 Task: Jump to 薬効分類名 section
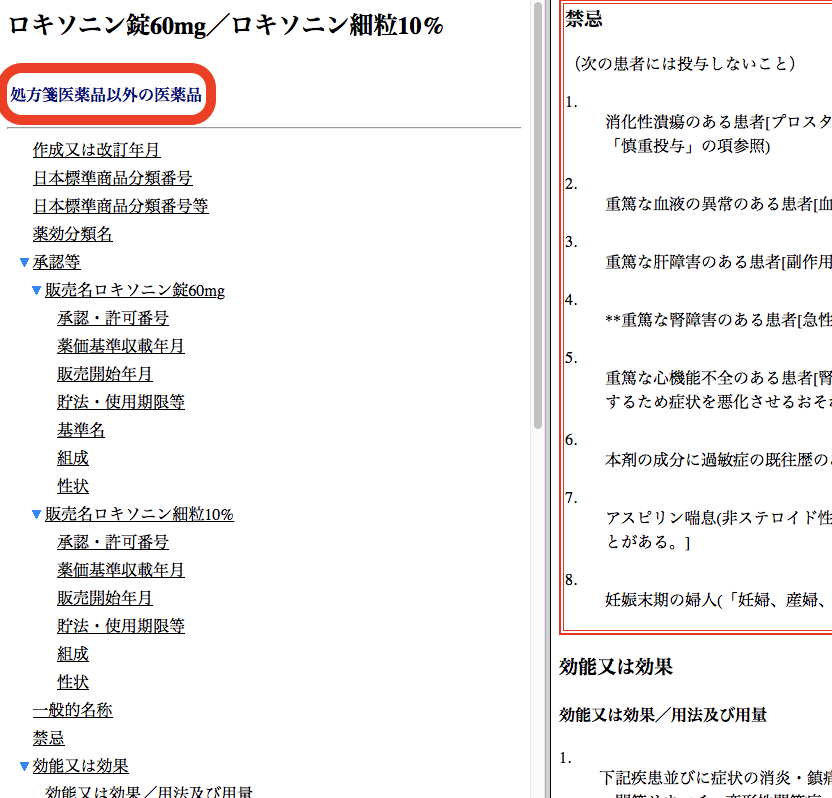[x=73, y=234]
